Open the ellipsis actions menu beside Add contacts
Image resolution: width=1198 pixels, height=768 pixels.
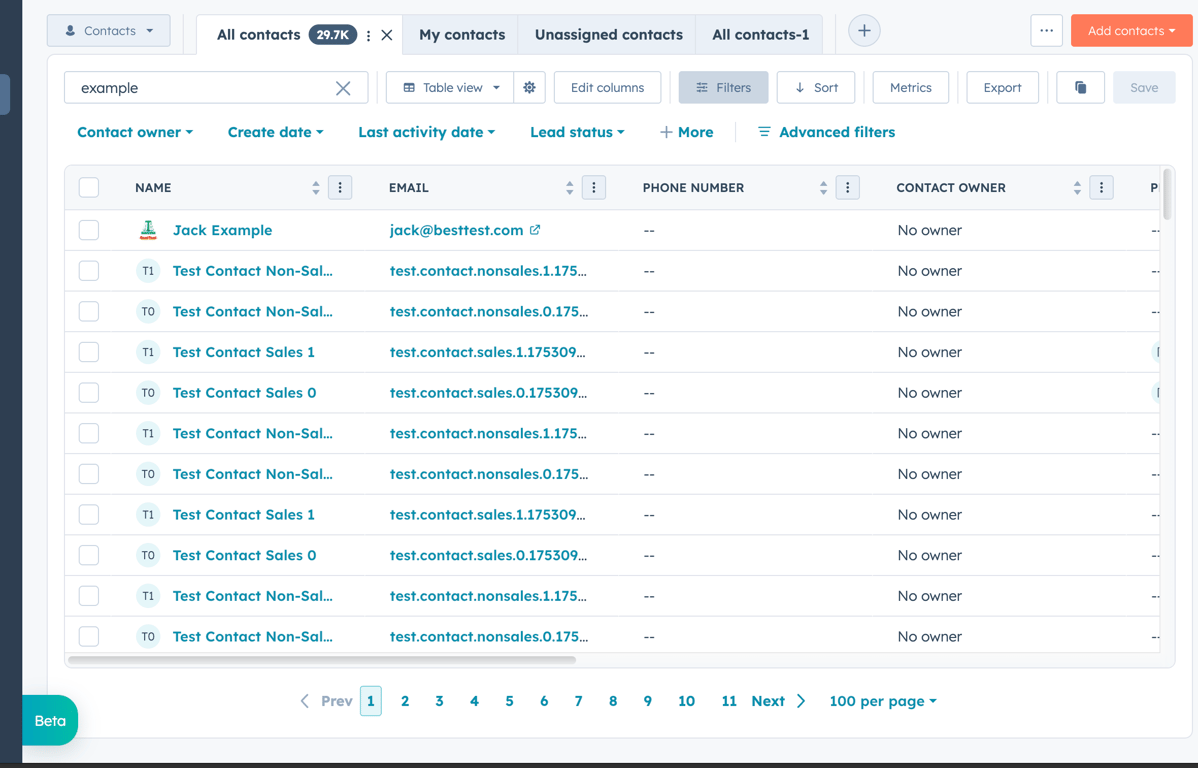click(x=1047, y=31)
